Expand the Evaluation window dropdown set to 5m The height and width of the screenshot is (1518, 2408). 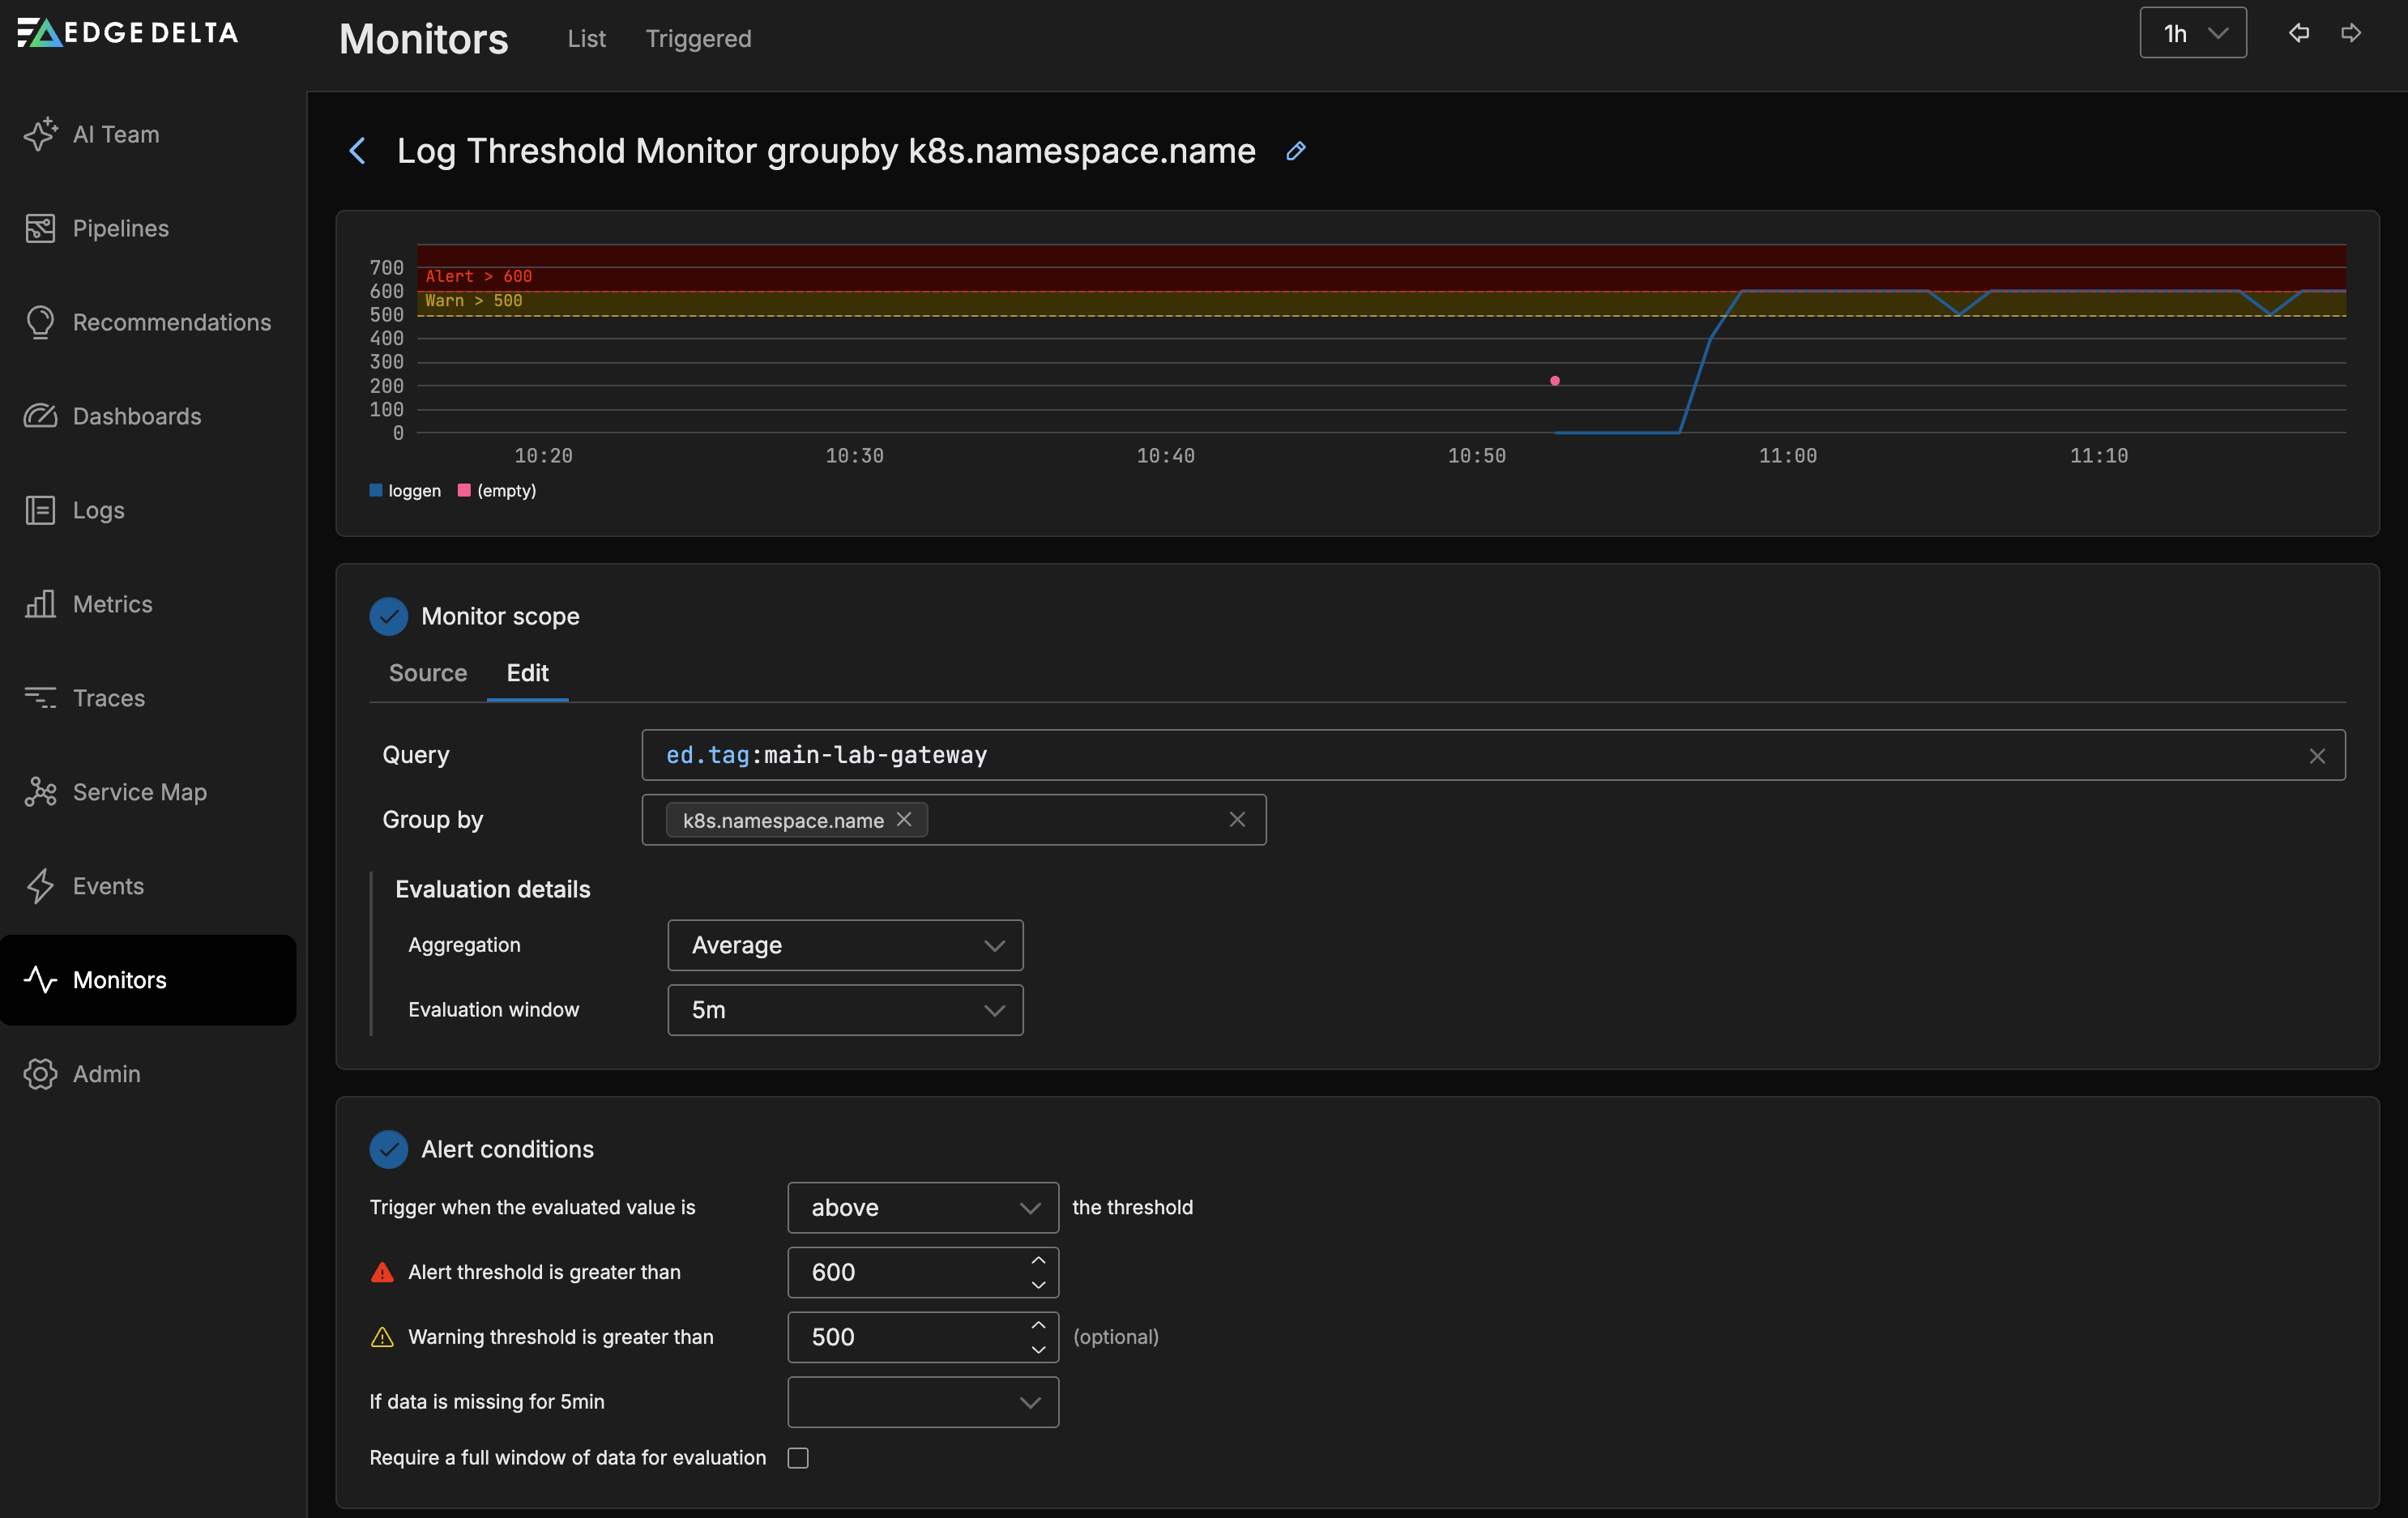click(x=845, y=1010)
